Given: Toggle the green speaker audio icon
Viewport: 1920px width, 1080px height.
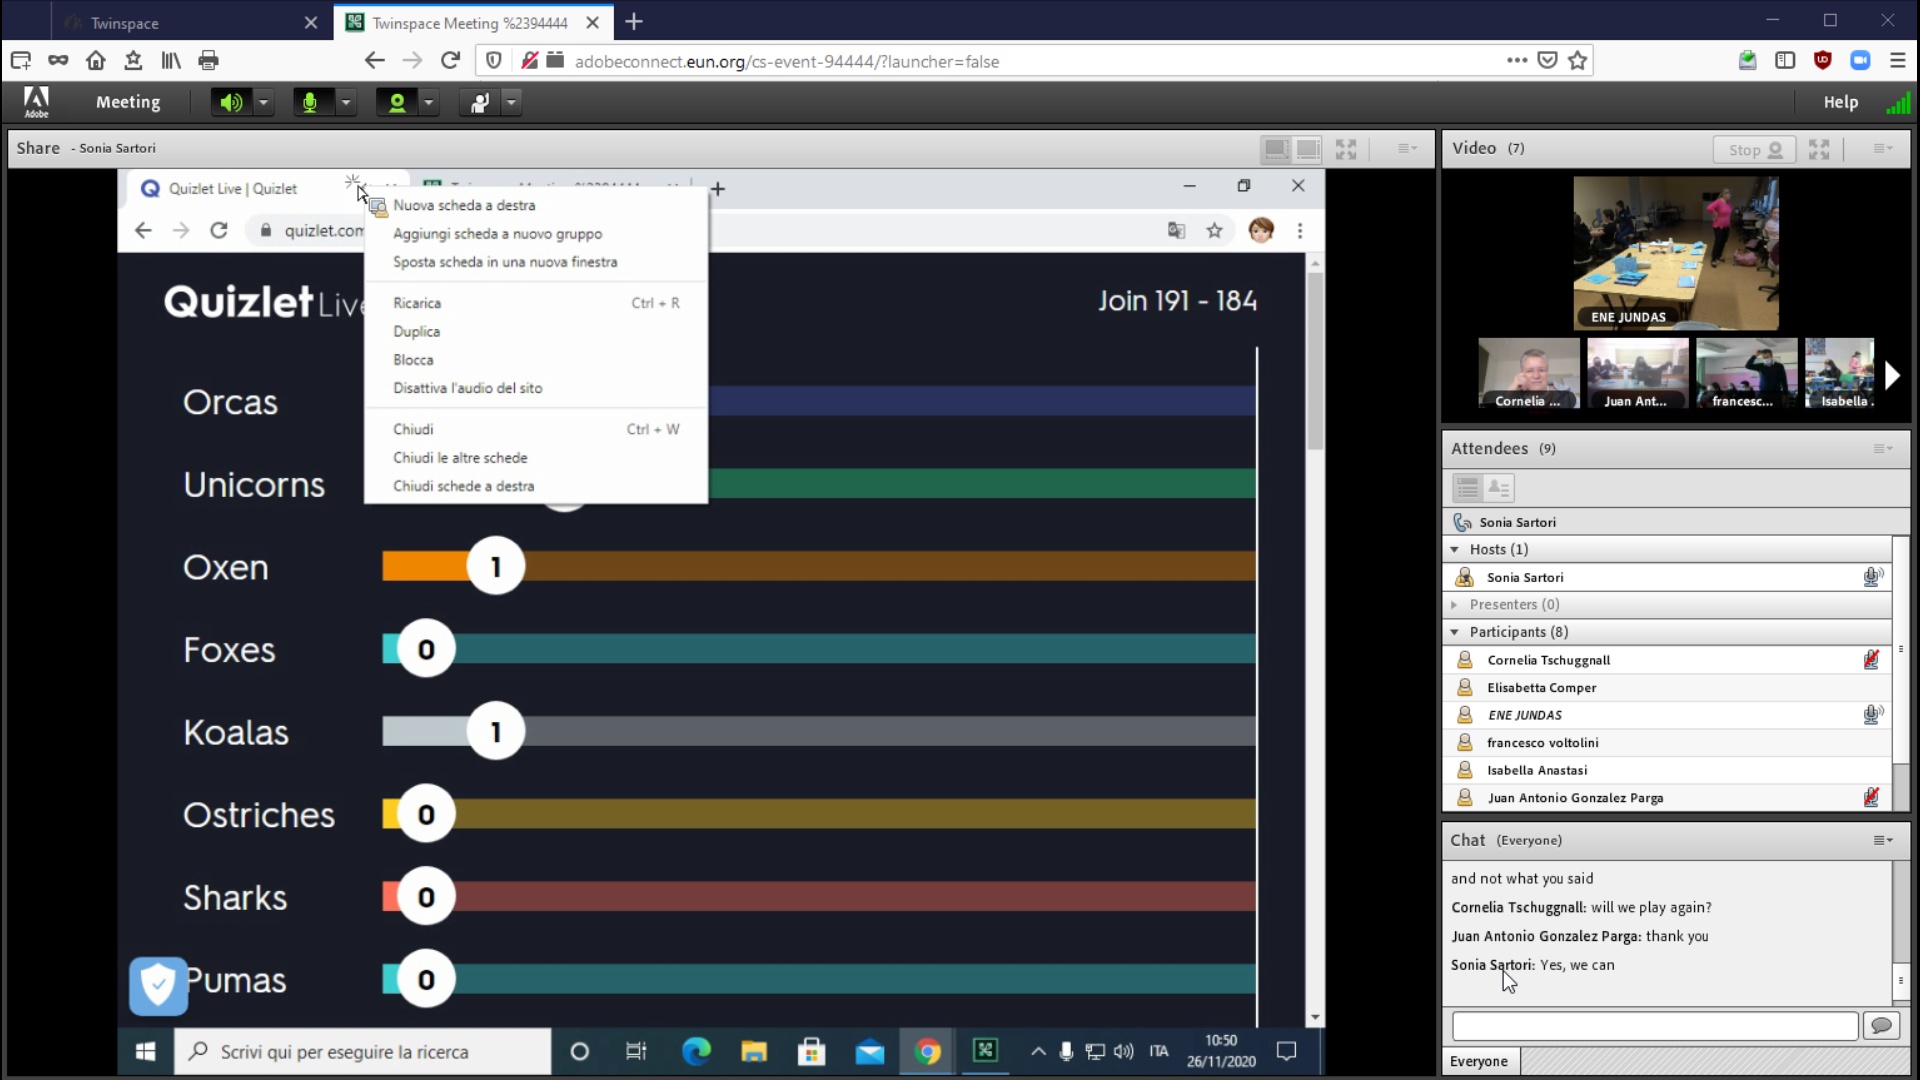Looking at the screenshot, I should click(230, 102).
